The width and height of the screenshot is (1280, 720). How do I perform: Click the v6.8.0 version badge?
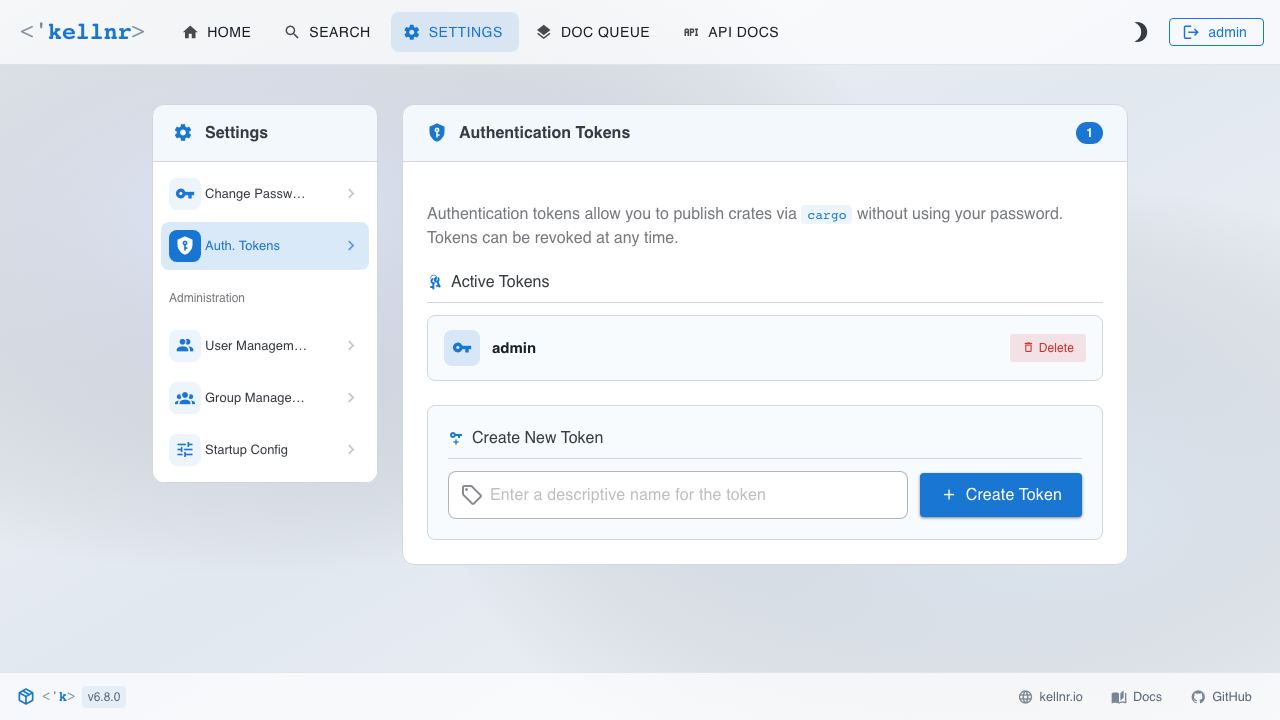(x=104, y=697)
